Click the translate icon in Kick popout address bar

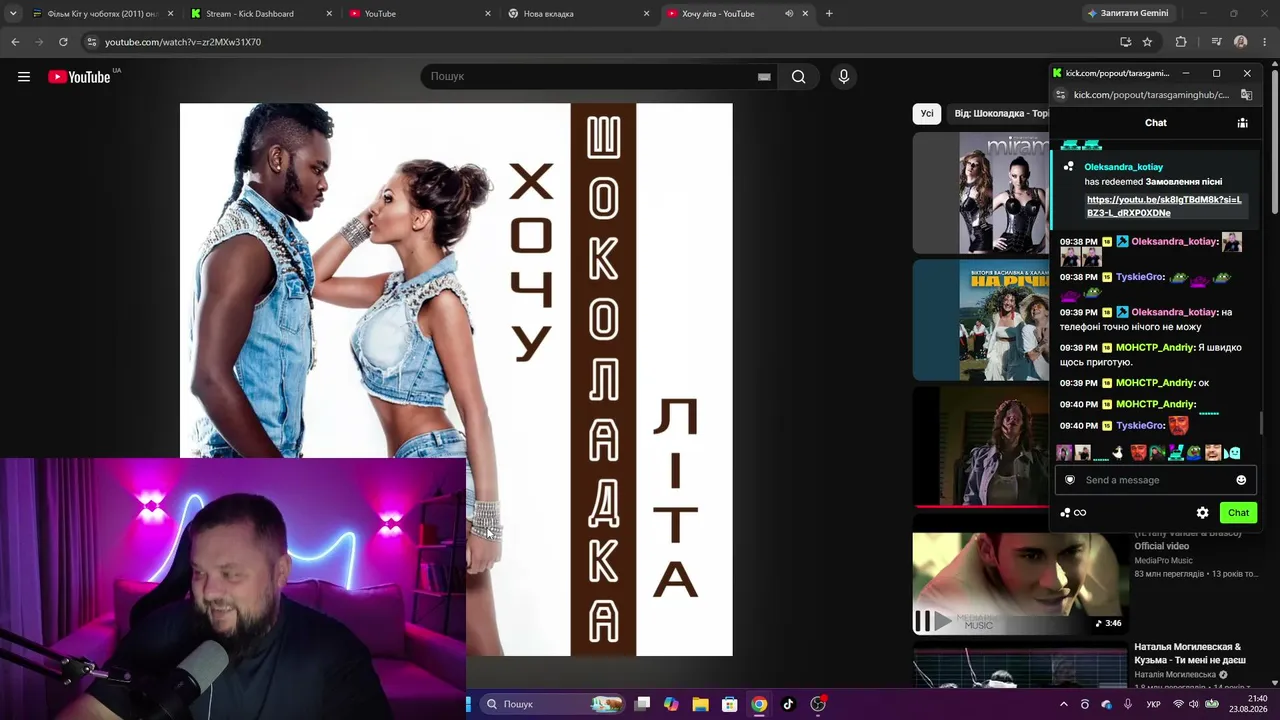point(1246,95)
